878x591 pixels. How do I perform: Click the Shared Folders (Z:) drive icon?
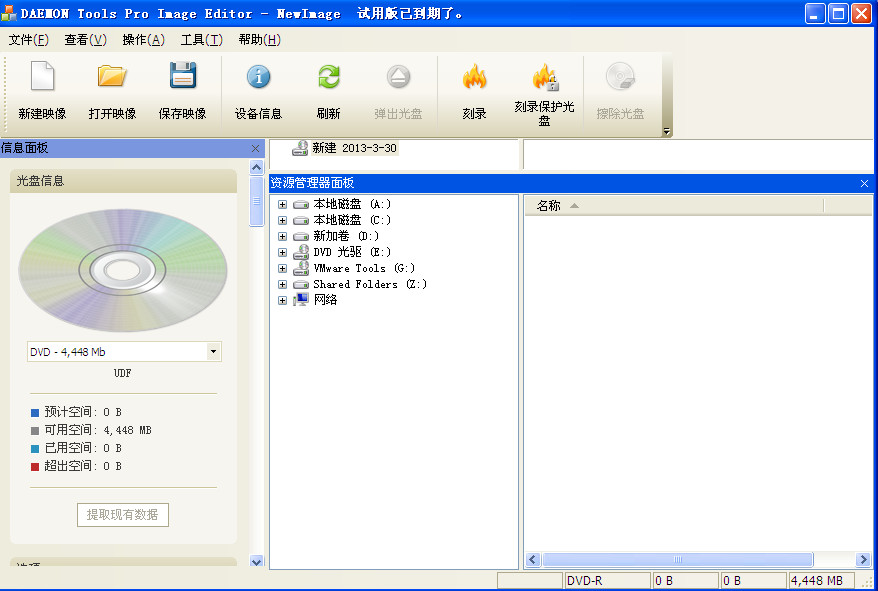point(301,285)
